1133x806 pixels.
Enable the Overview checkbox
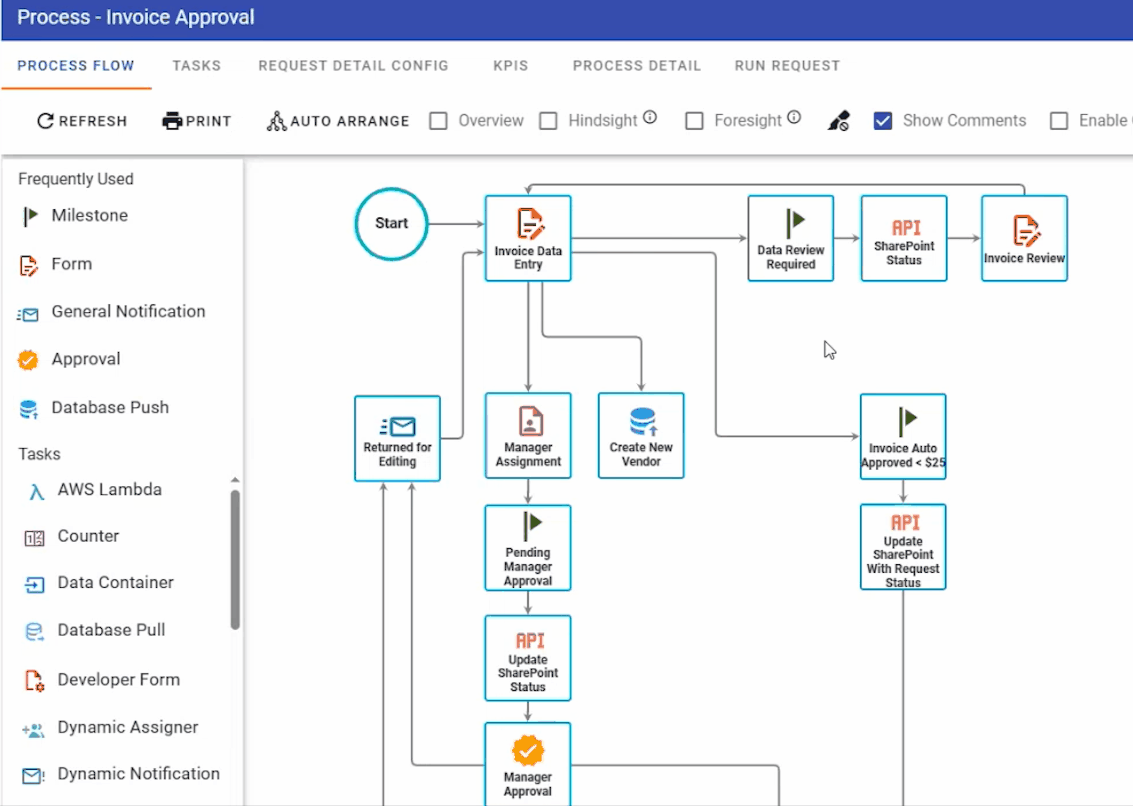pyautogui.click(x=438, y=121)
